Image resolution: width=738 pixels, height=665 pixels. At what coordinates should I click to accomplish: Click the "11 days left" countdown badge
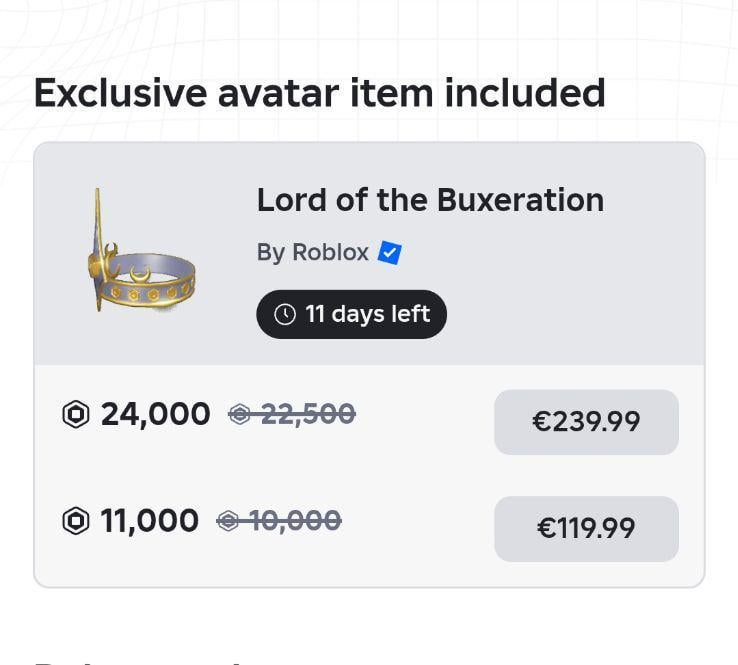coord(351,314)
